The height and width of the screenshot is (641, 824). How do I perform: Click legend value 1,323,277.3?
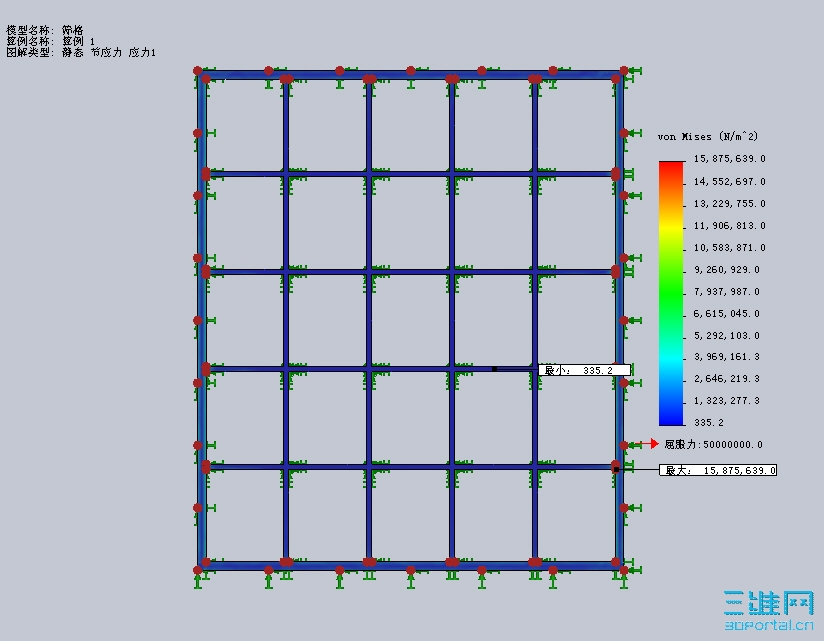click(x=727, y=401)
